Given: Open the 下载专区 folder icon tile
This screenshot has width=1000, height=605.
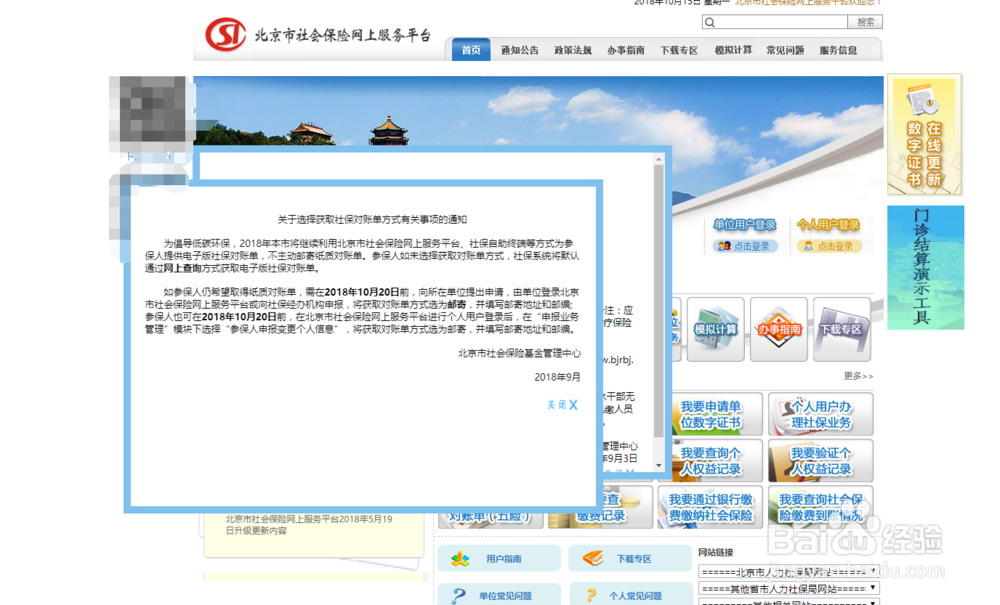Looking at the screenshot, I should click(x=842, y=329).
